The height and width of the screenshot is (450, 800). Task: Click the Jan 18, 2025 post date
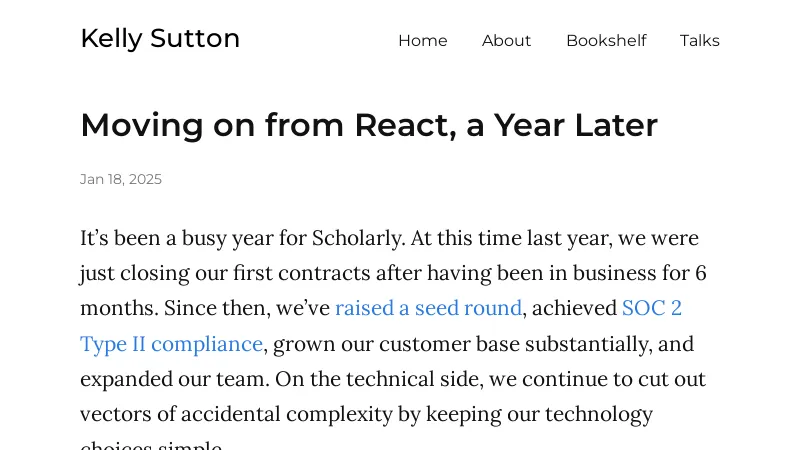pos(121,180)
